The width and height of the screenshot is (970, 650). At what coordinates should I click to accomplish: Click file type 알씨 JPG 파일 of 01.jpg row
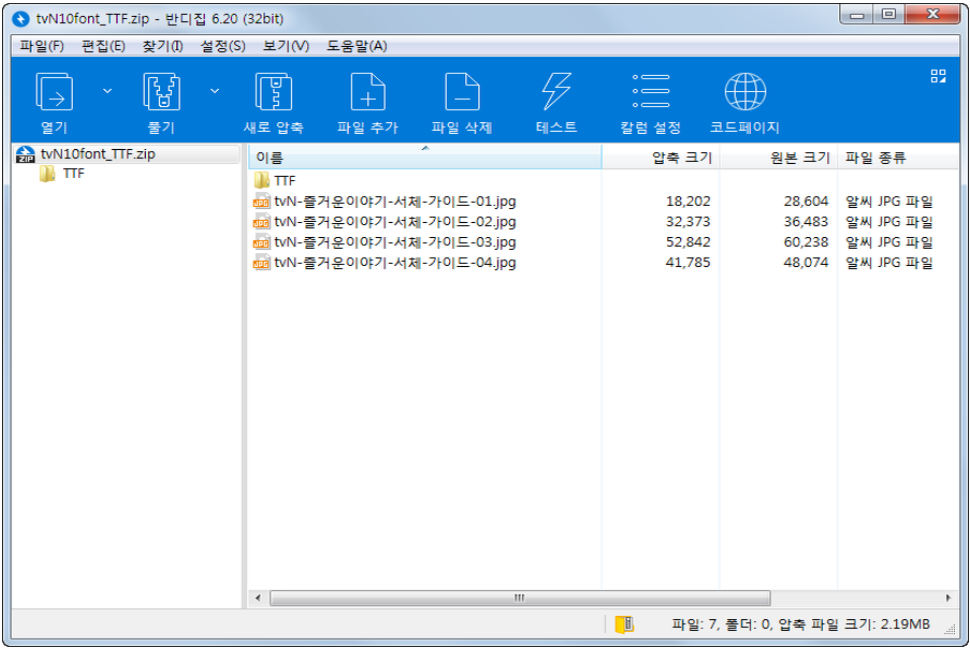click(x=889, y=202)
